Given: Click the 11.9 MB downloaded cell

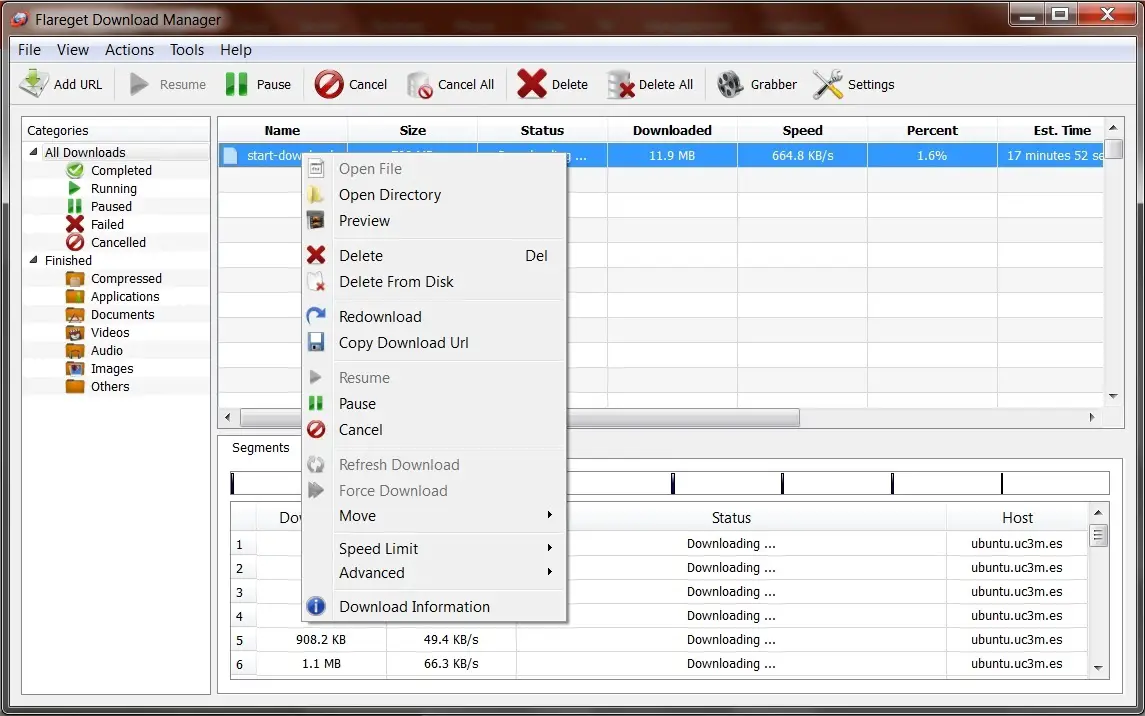Looking at the screenshot, I should [673, 155].
